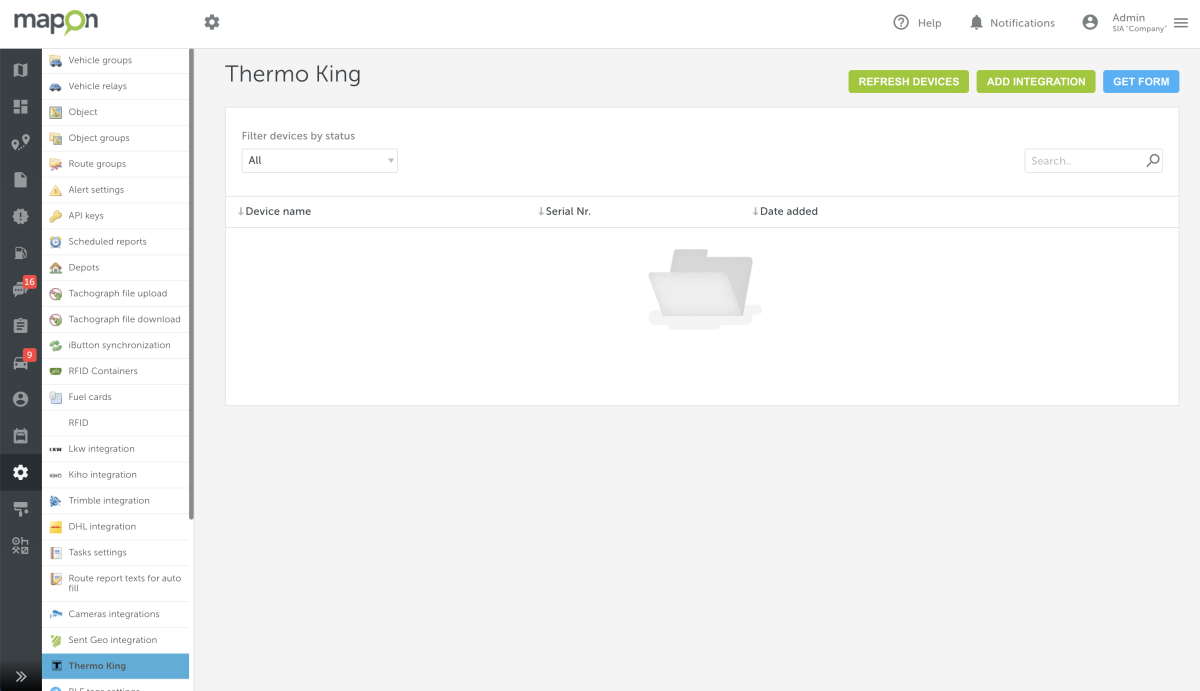Open the Filter devices by status dropdown

click(319, 160)
